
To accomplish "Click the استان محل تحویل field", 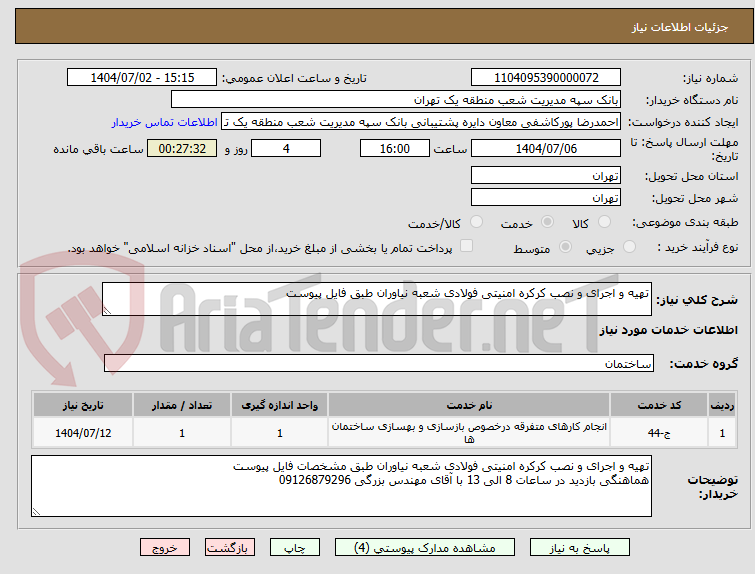I will pos(546,175).
